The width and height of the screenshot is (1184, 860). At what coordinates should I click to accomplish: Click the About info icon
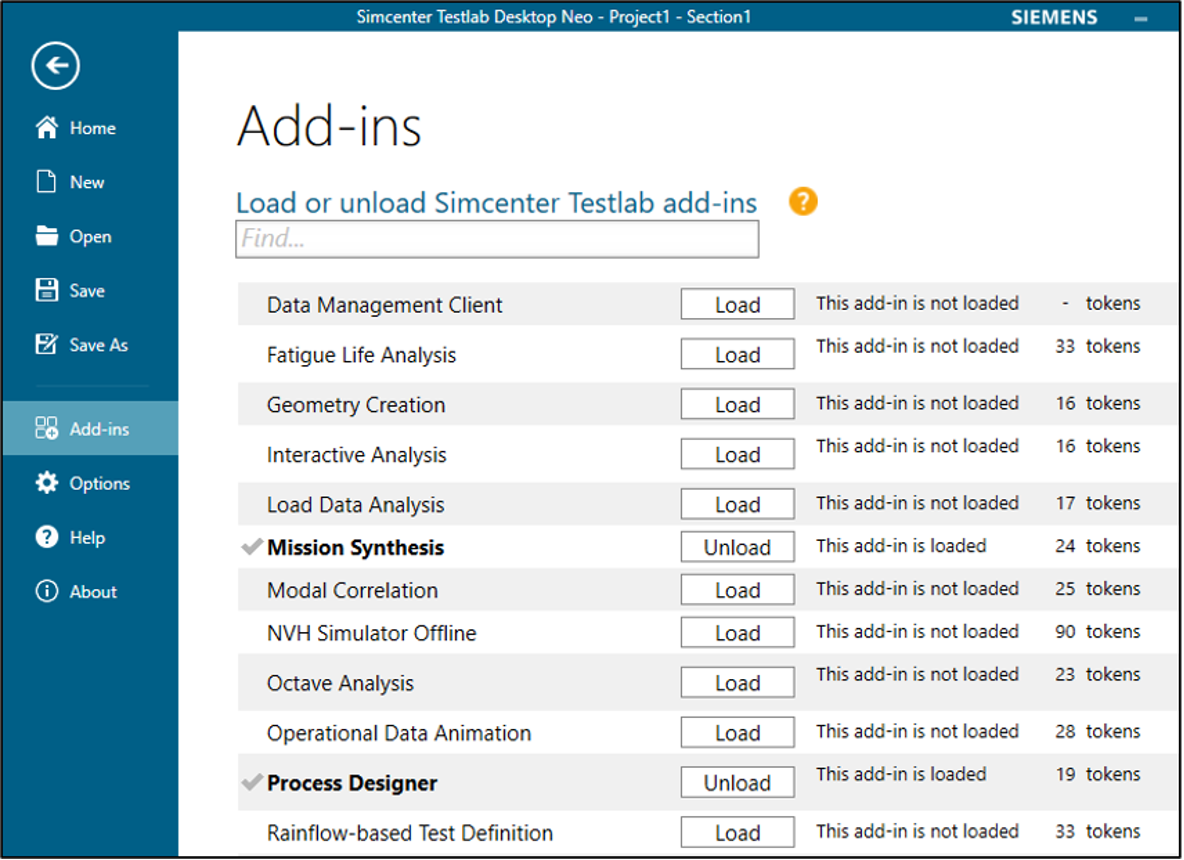coord(47,592)
